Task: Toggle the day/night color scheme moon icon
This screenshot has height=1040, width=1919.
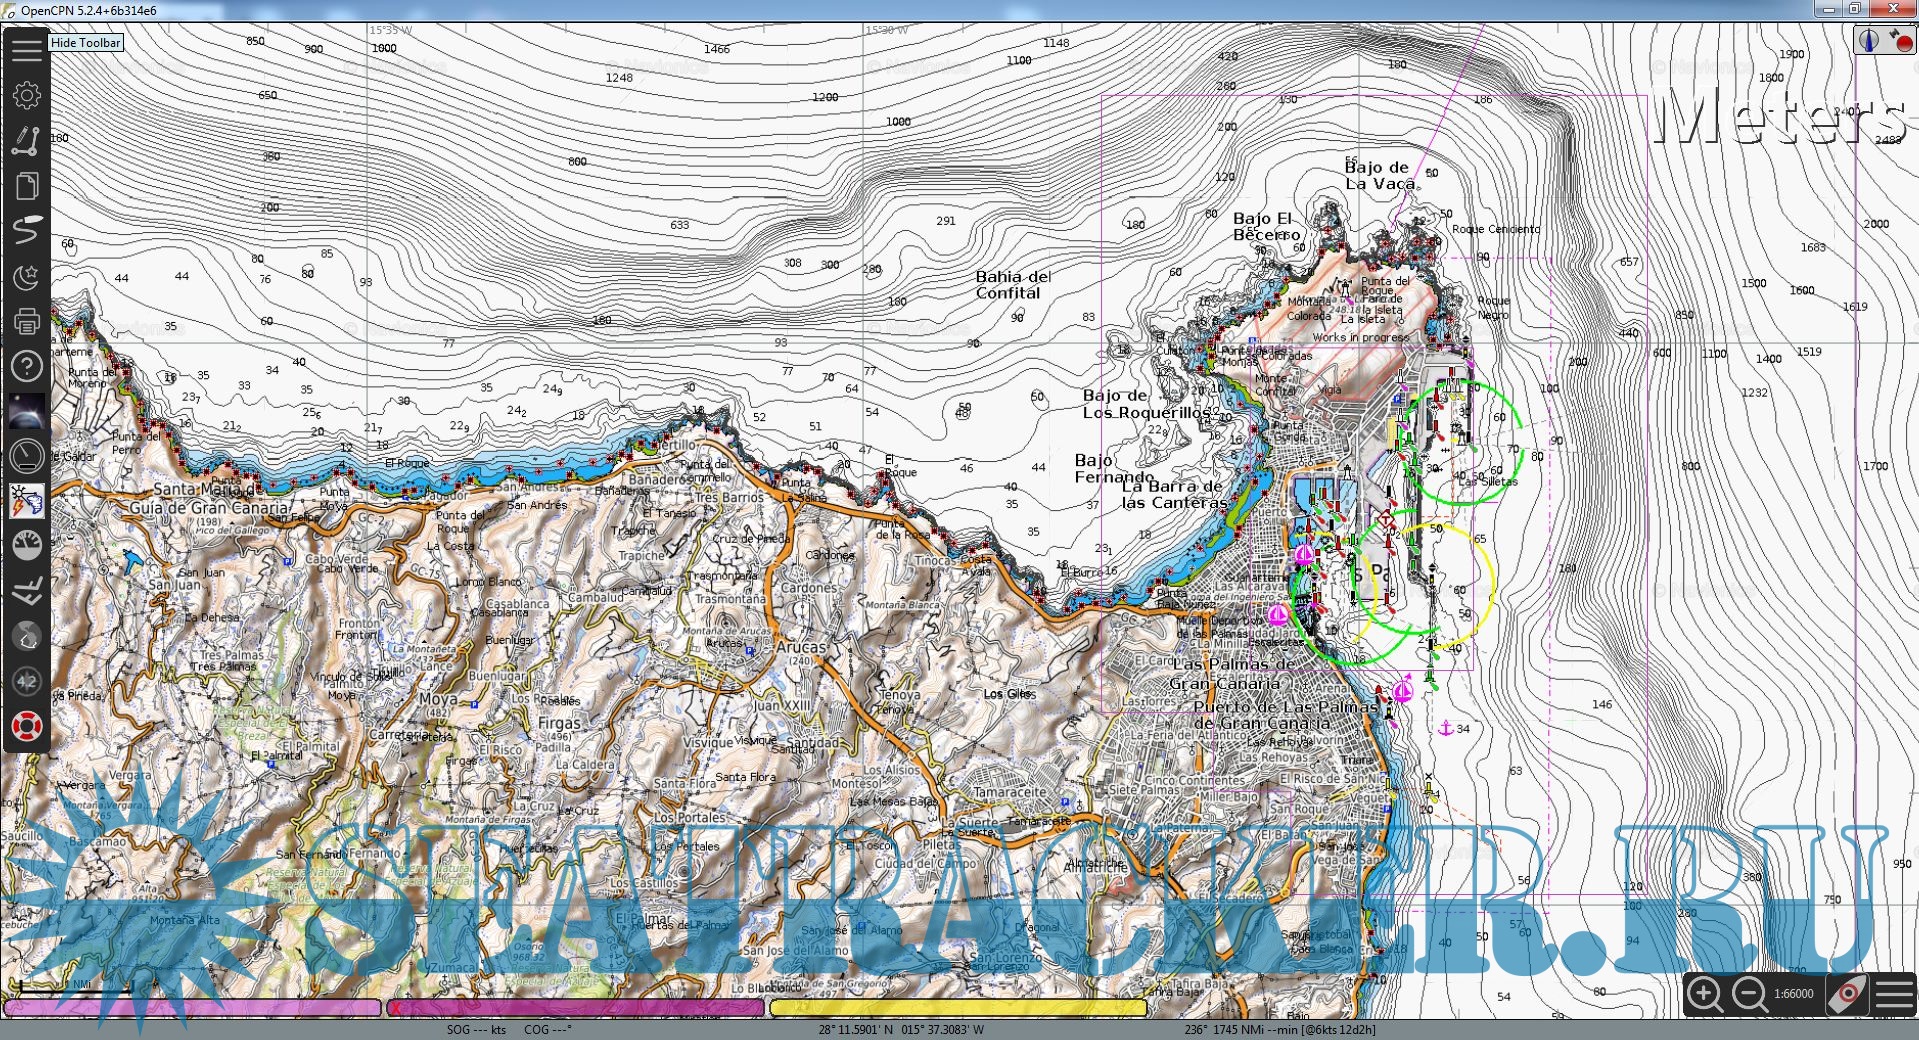Action: tap(27, 277)
